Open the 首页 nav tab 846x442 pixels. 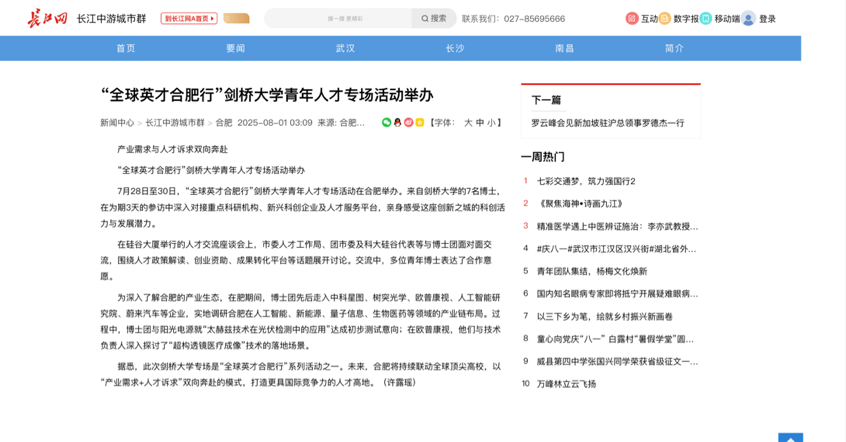point(126,48)
